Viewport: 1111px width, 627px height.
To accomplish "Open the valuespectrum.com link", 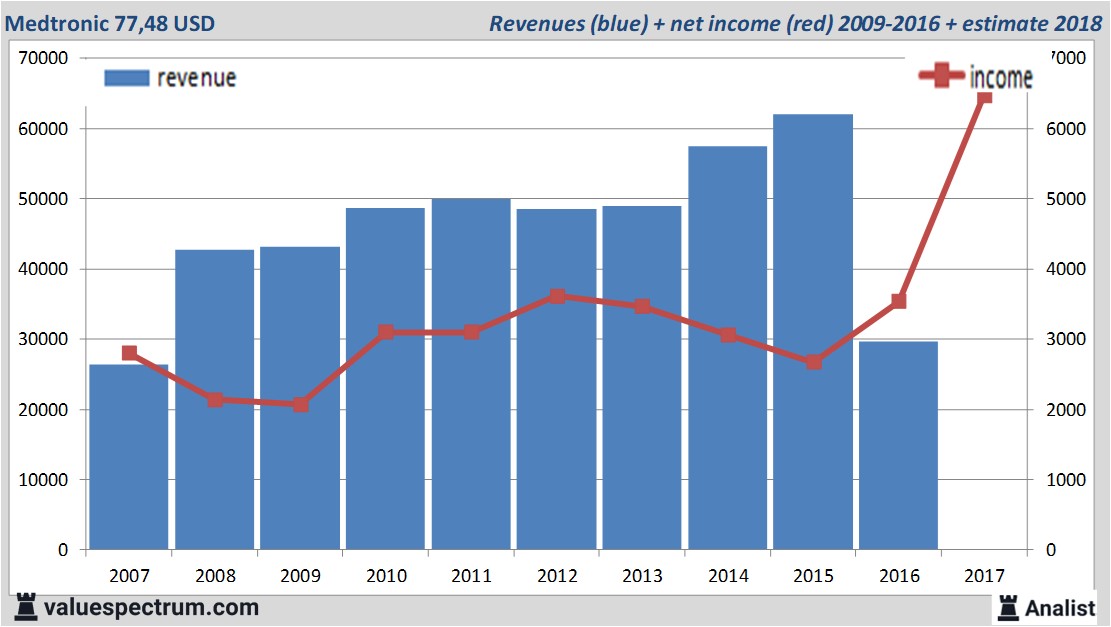I will point(151,608).
